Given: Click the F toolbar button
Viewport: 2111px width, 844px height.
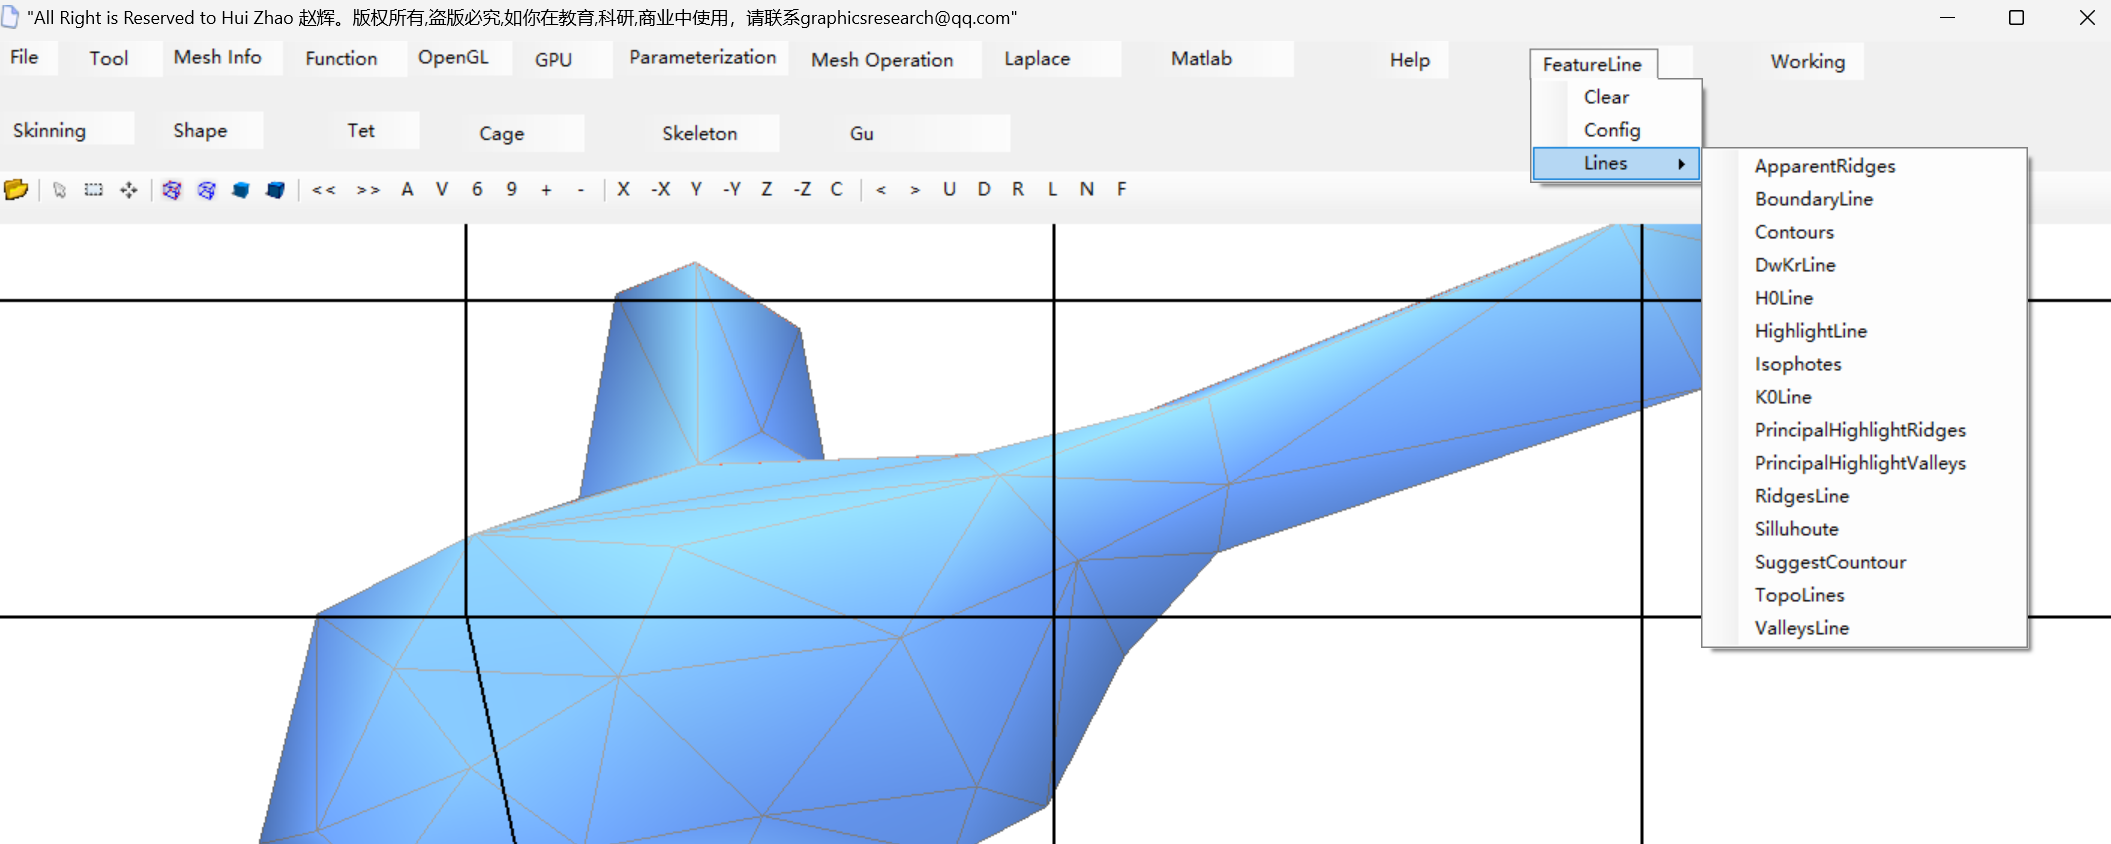Looking at the screenshot, I should pos(1122,189).
